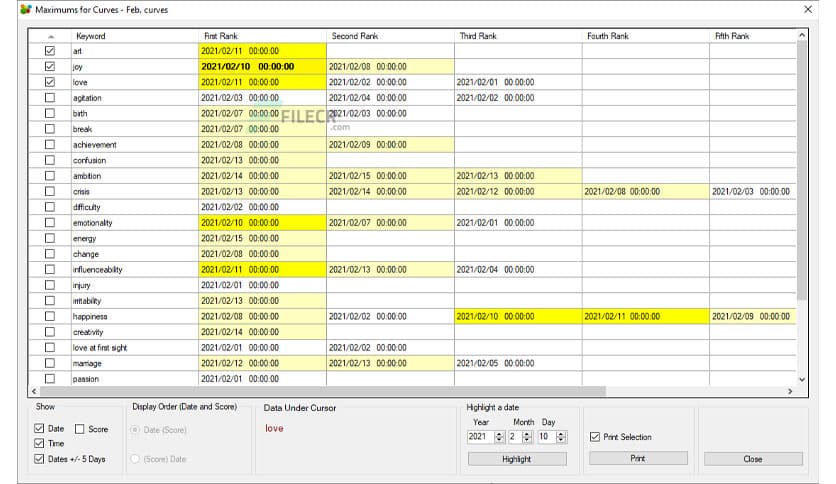
Task: Click the Day input field
Action: pos(546,437)
